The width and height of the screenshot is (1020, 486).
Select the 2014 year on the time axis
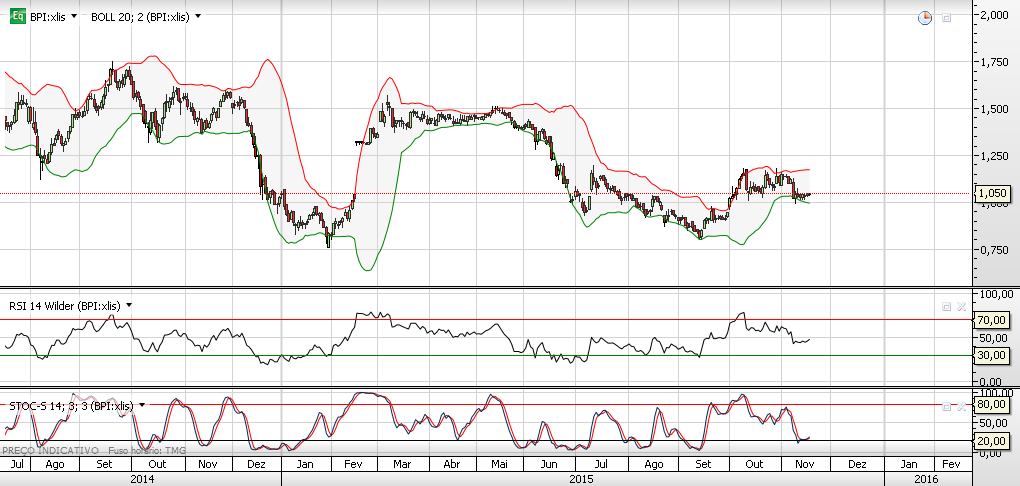point(140,479)
